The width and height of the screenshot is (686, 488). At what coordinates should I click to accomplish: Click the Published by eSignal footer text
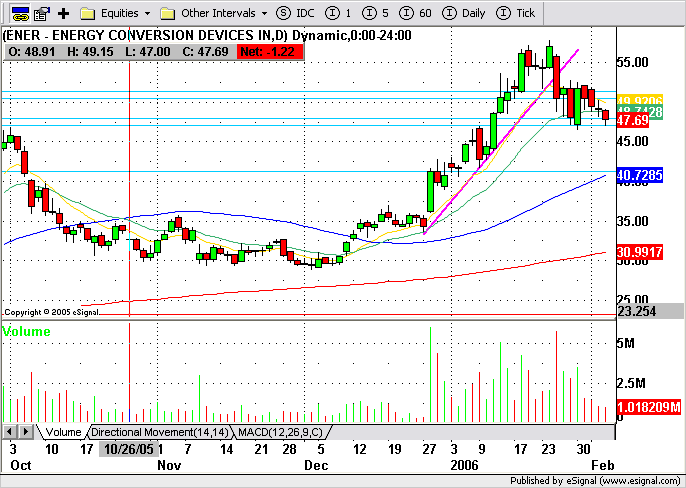pos(595,481)
